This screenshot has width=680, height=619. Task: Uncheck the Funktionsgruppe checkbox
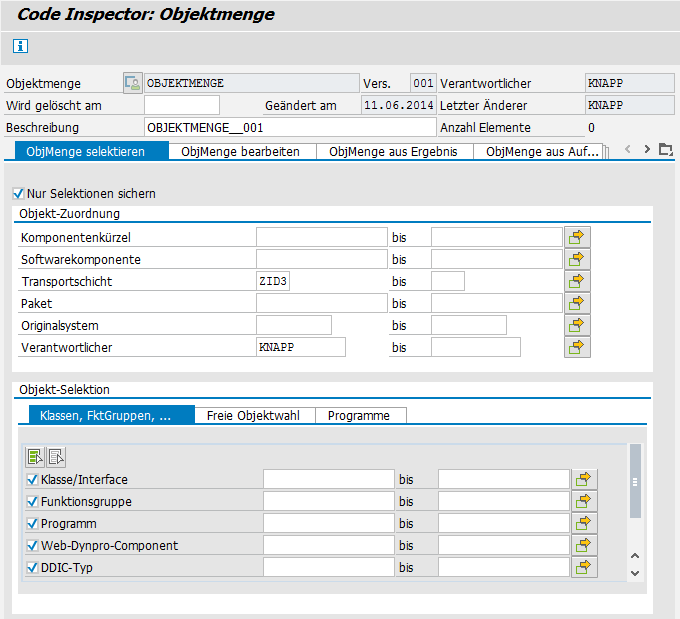point(32,501)
